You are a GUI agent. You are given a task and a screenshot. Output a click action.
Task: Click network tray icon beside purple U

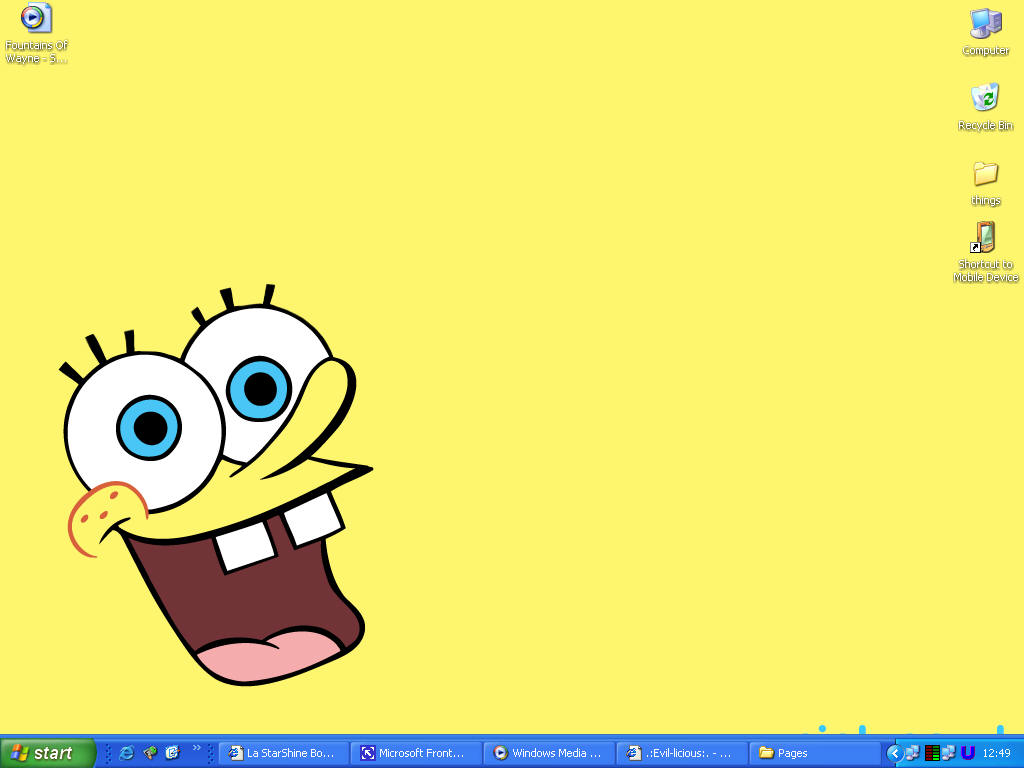click(x=949, y=753)
